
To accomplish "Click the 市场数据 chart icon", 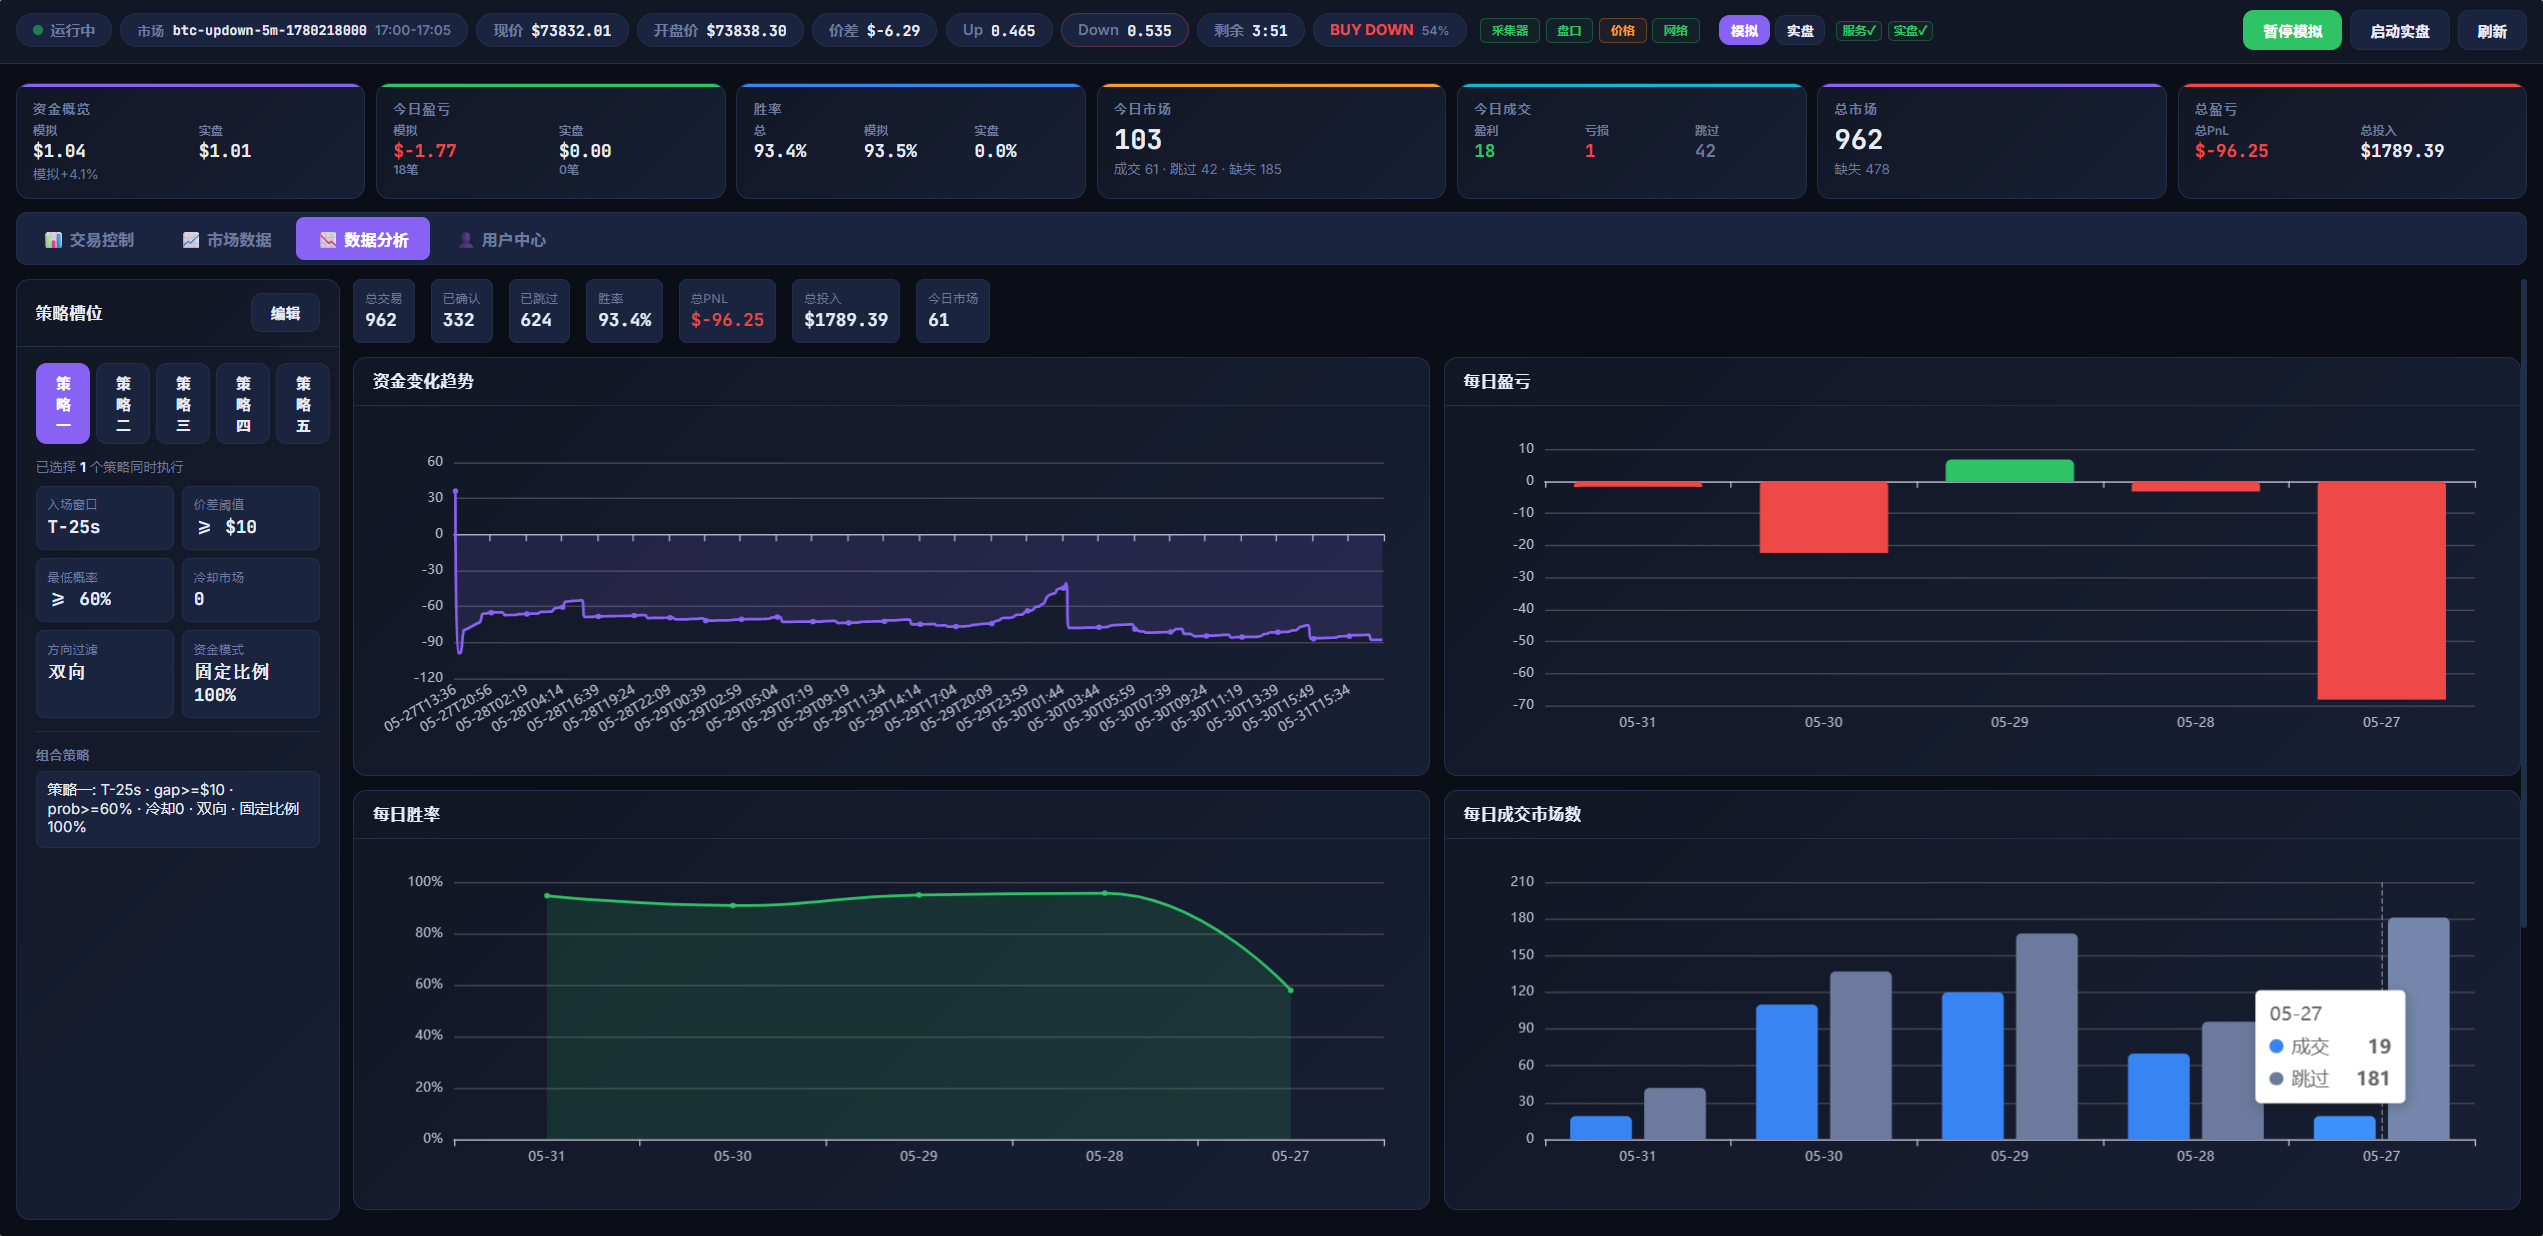I will click(x=190, y=240).
